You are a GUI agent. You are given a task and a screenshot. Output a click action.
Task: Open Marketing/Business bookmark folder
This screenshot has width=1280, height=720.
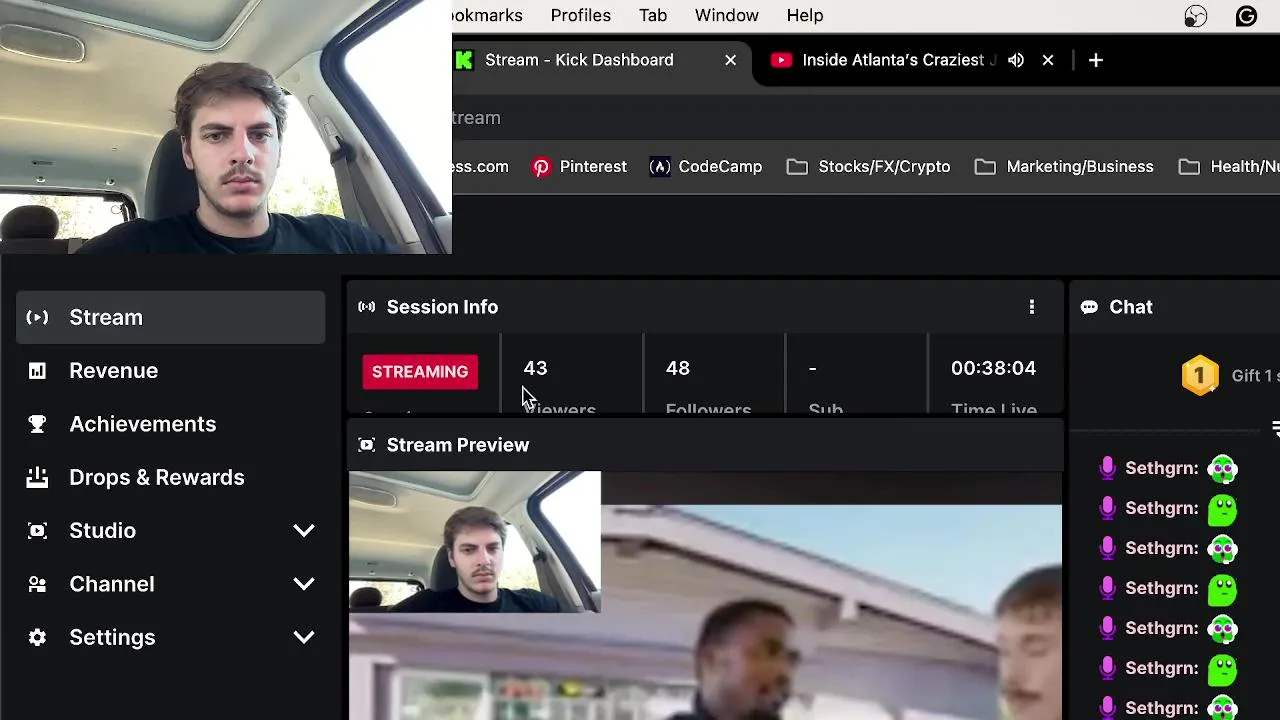click(1064, 167)
